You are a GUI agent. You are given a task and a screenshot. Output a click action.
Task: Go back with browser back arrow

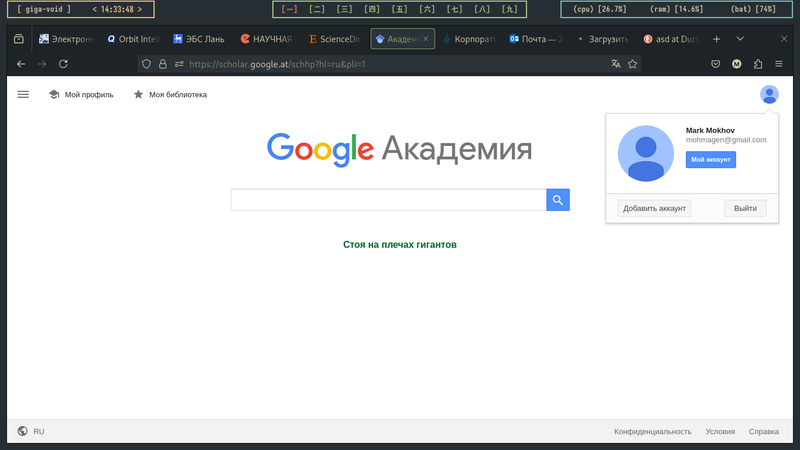pos(21,64)
